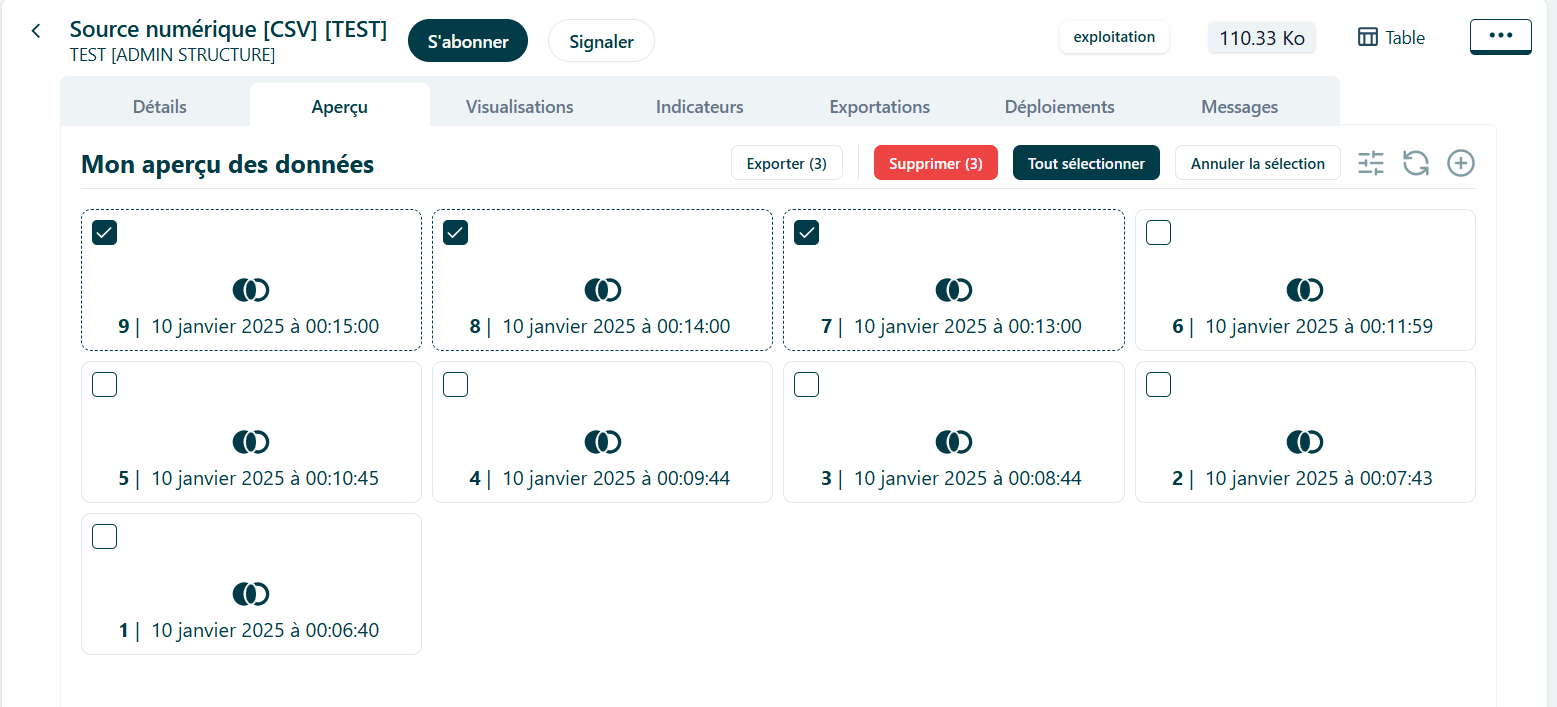1557x707 pixels.
Task: Check the checkbox on card 1
Action: 104,536
